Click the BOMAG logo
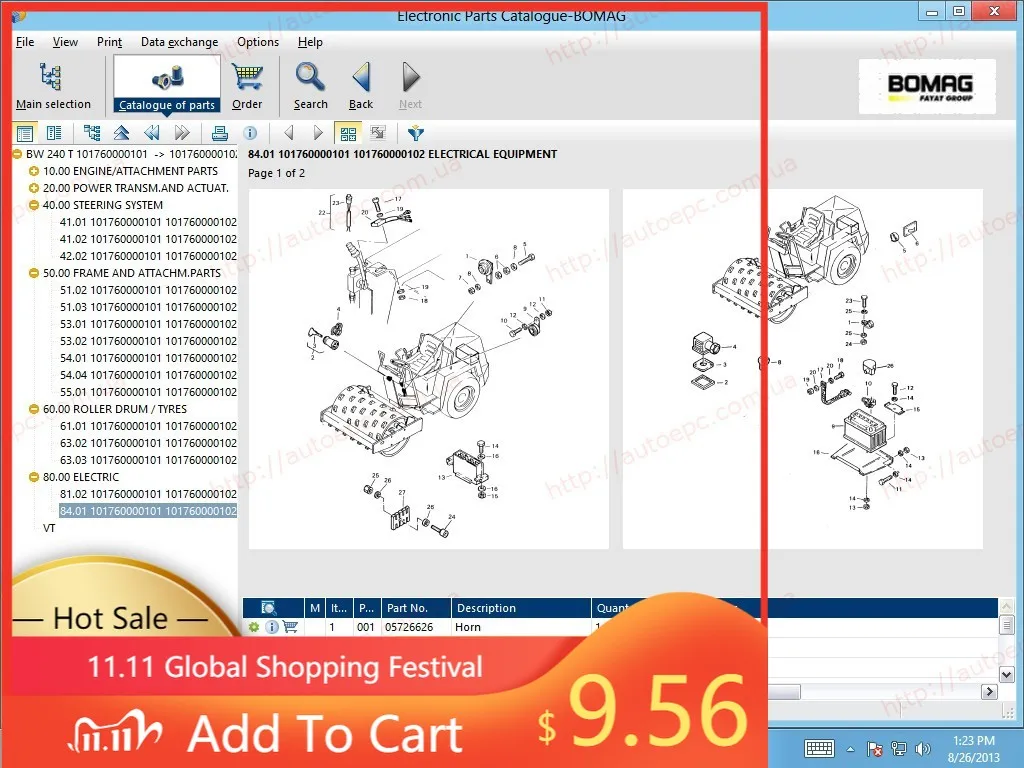 click(x=927, y=87)
